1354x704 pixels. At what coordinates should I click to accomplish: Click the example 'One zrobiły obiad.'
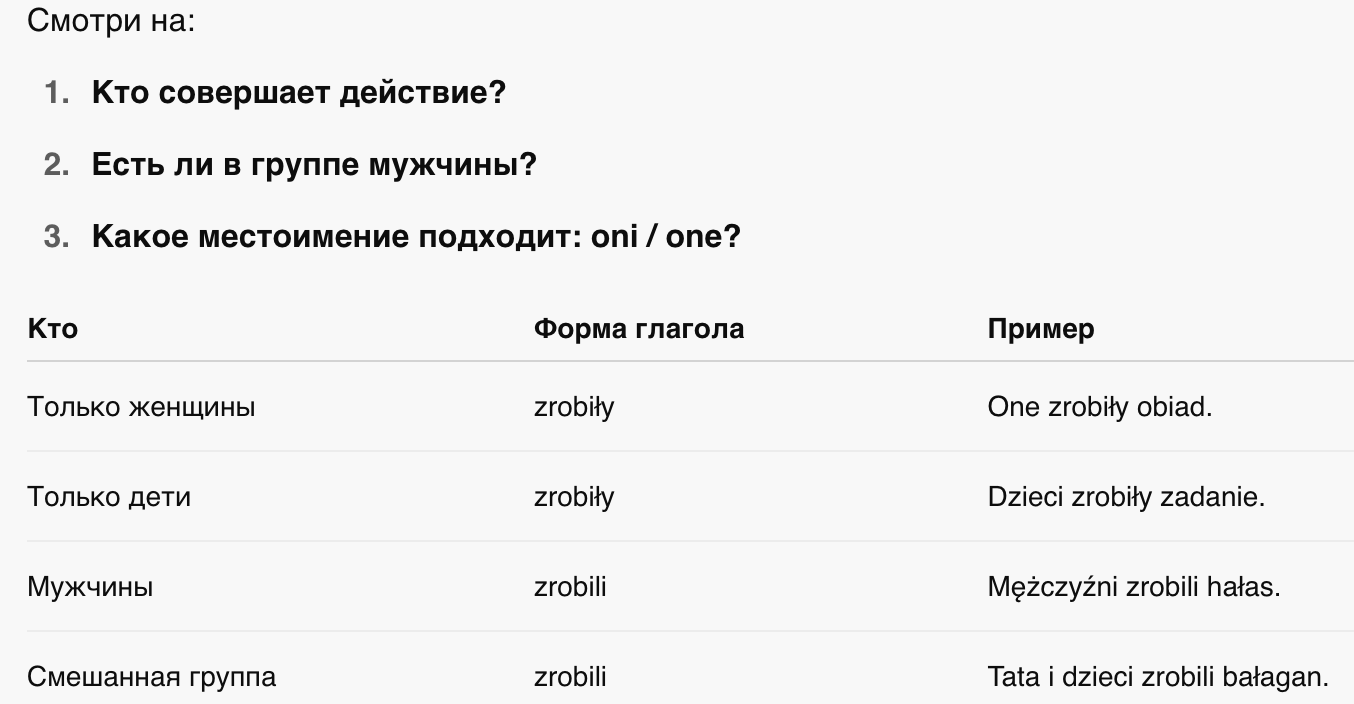click(1100, 407)
